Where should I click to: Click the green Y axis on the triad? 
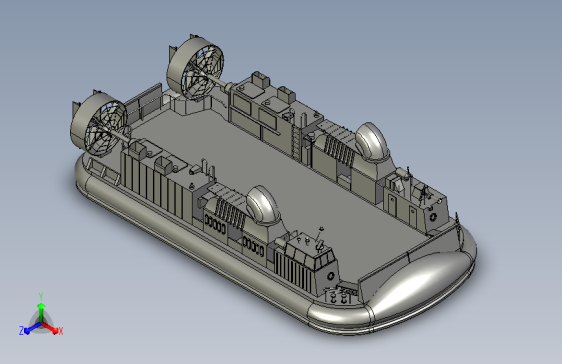(41, 312)
